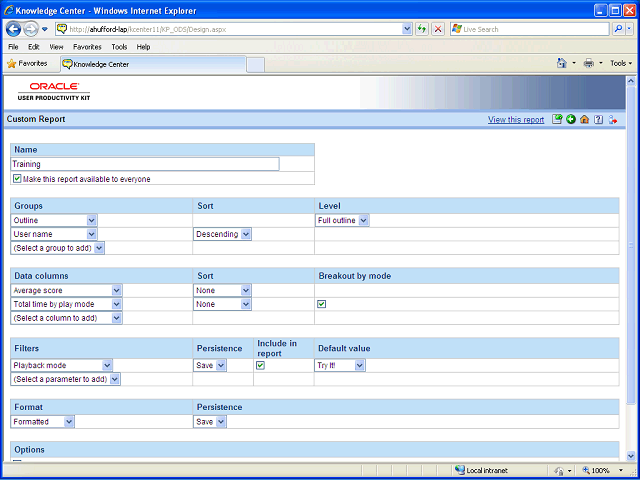Open the Tools menu in menu bar
640x480 pixels.
pyautogui.click(x=119, y=47)
